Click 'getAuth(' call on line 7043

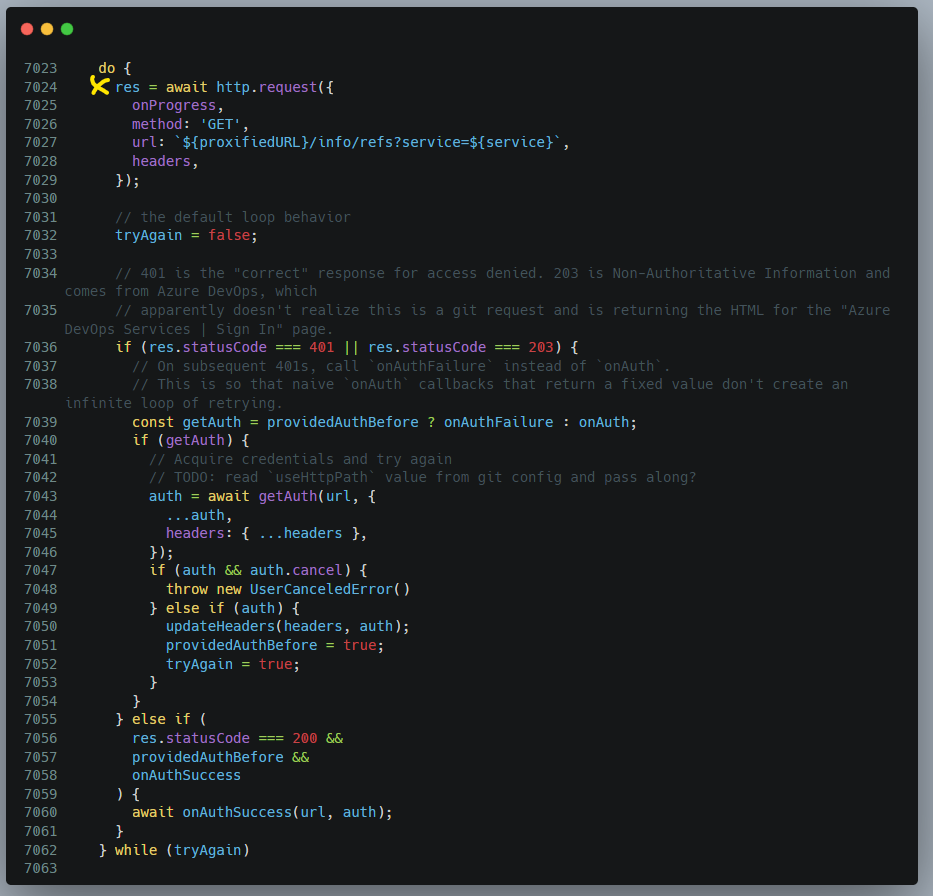pyautogui.click(x=292, y=496)
